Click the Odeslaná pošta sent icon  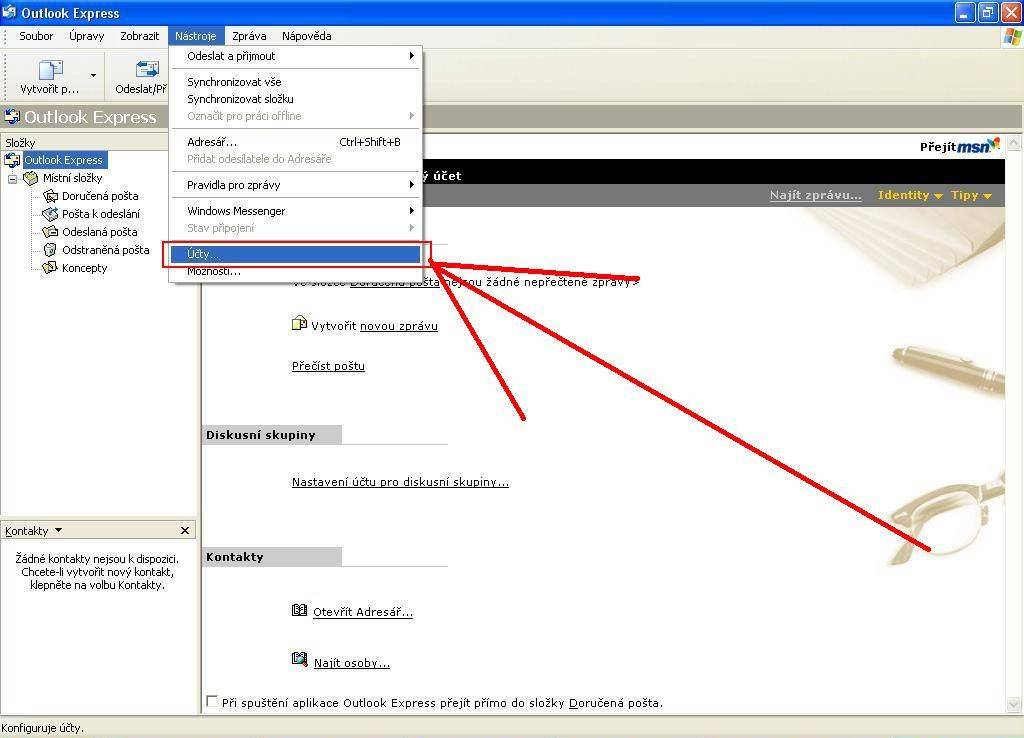pyautogui.click(x=50, y=232)
